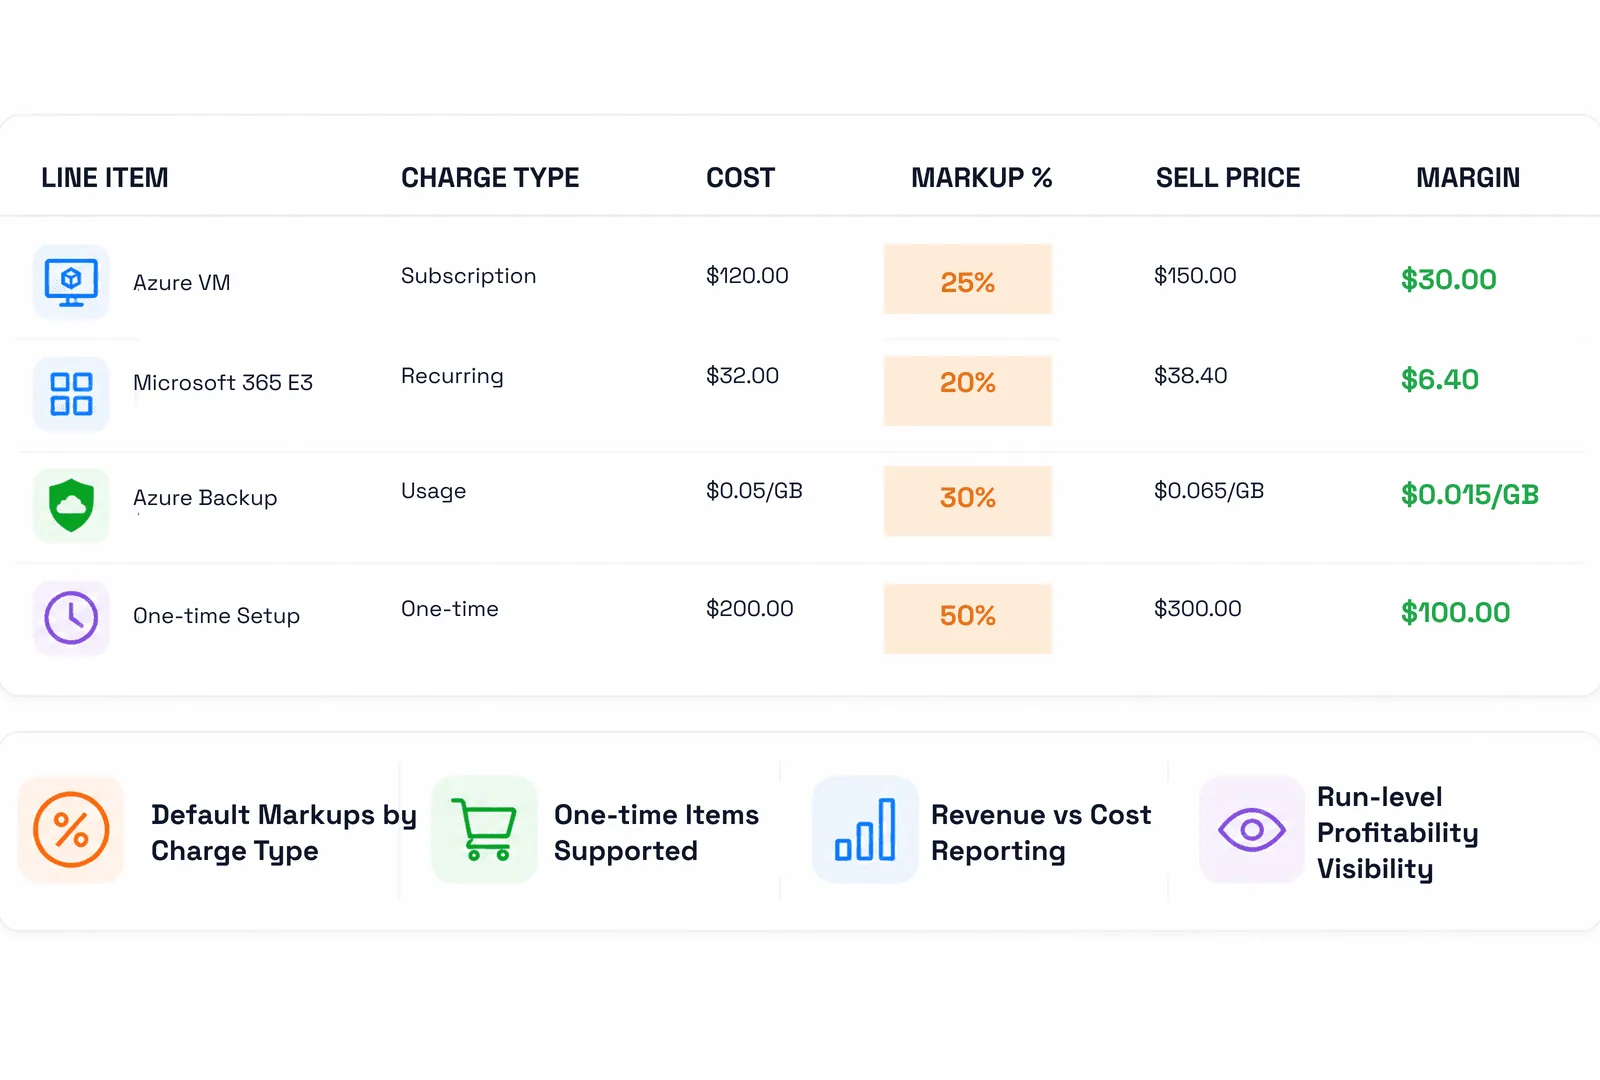The image size is (1600, 1080).
Task: Click the One-time charge type cell
Action: click(450, 609)
